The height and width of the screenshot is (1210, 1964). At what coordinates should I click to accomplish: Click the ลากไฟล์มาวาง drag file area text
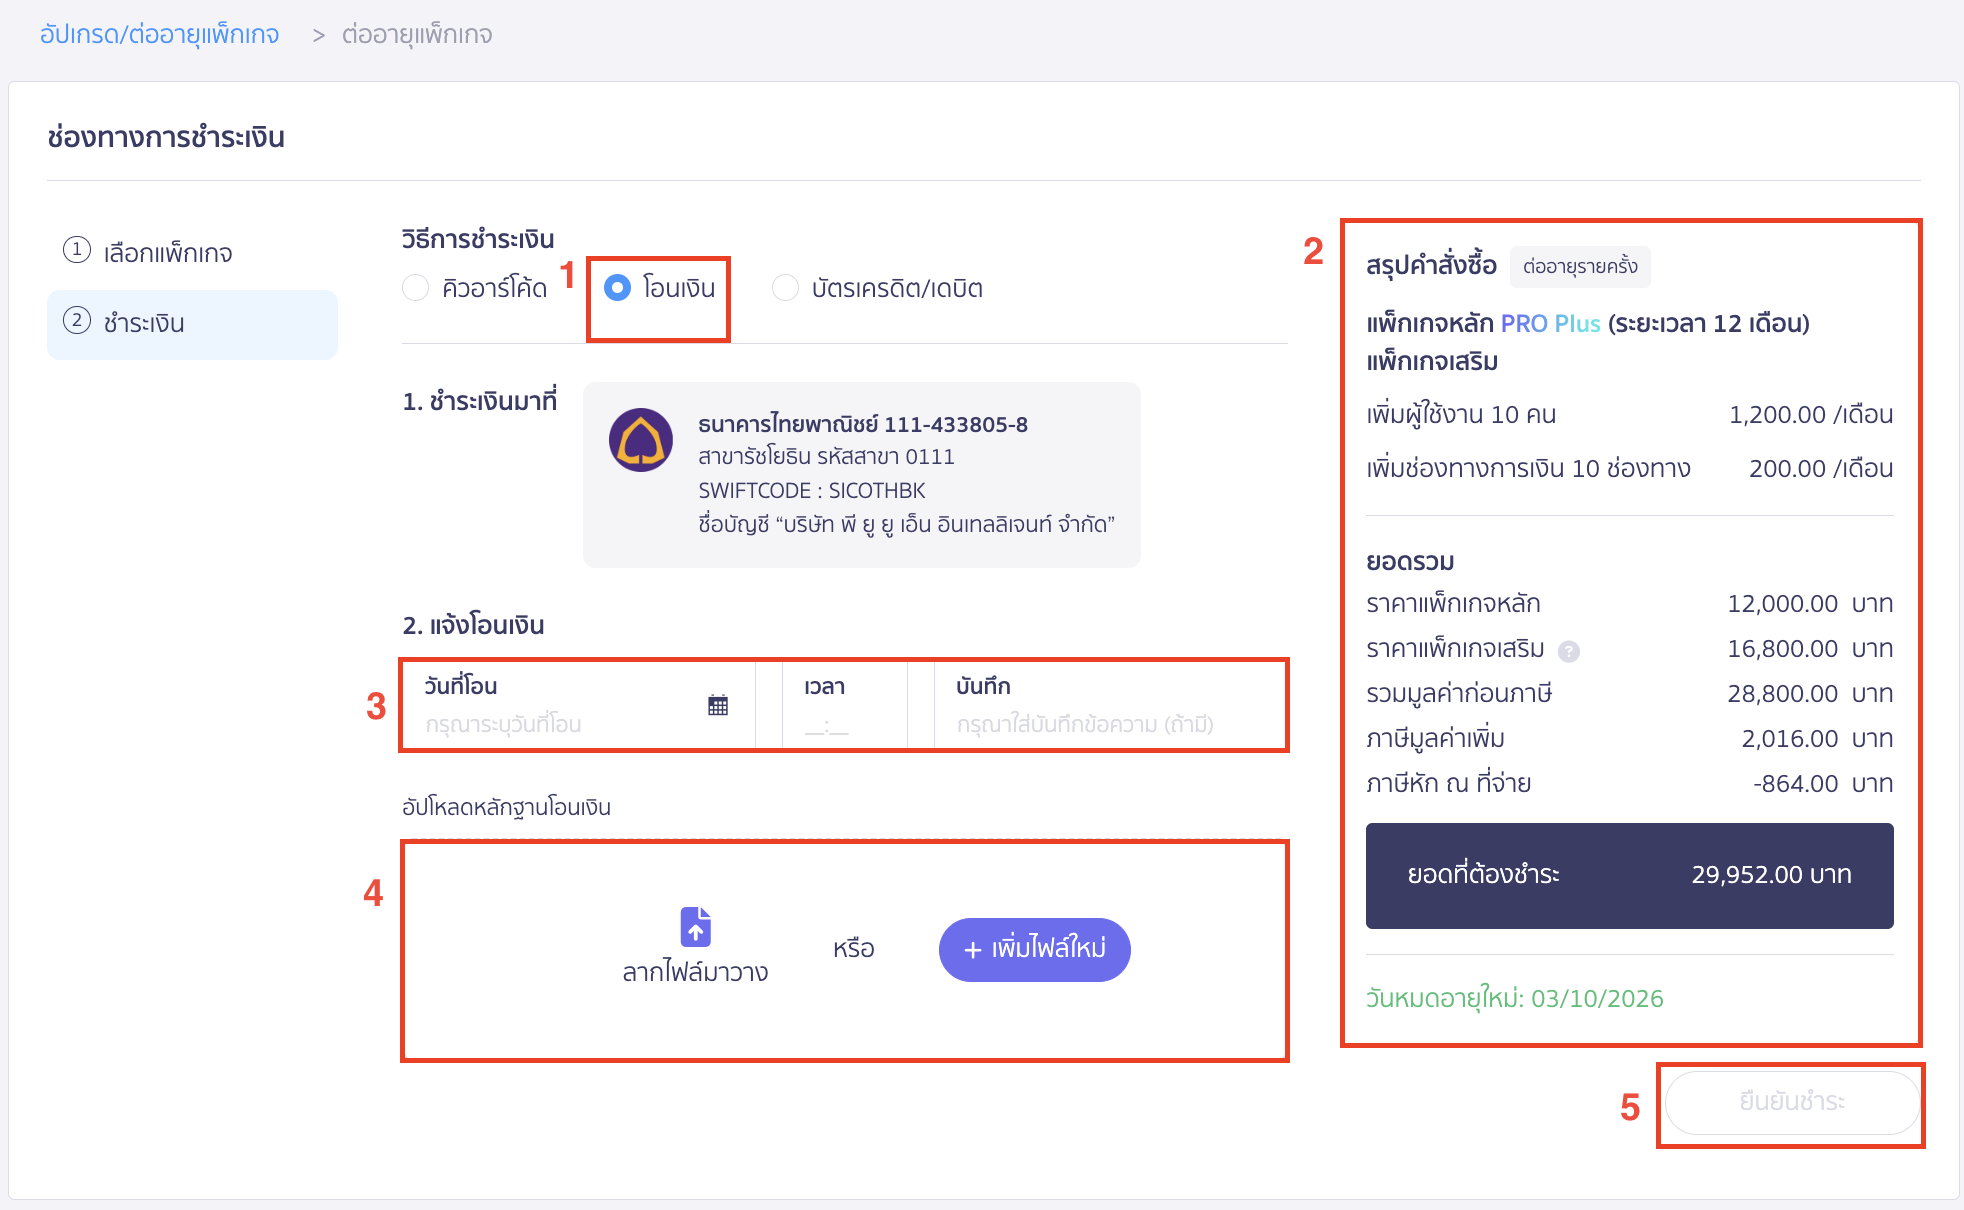coord(695,972)
